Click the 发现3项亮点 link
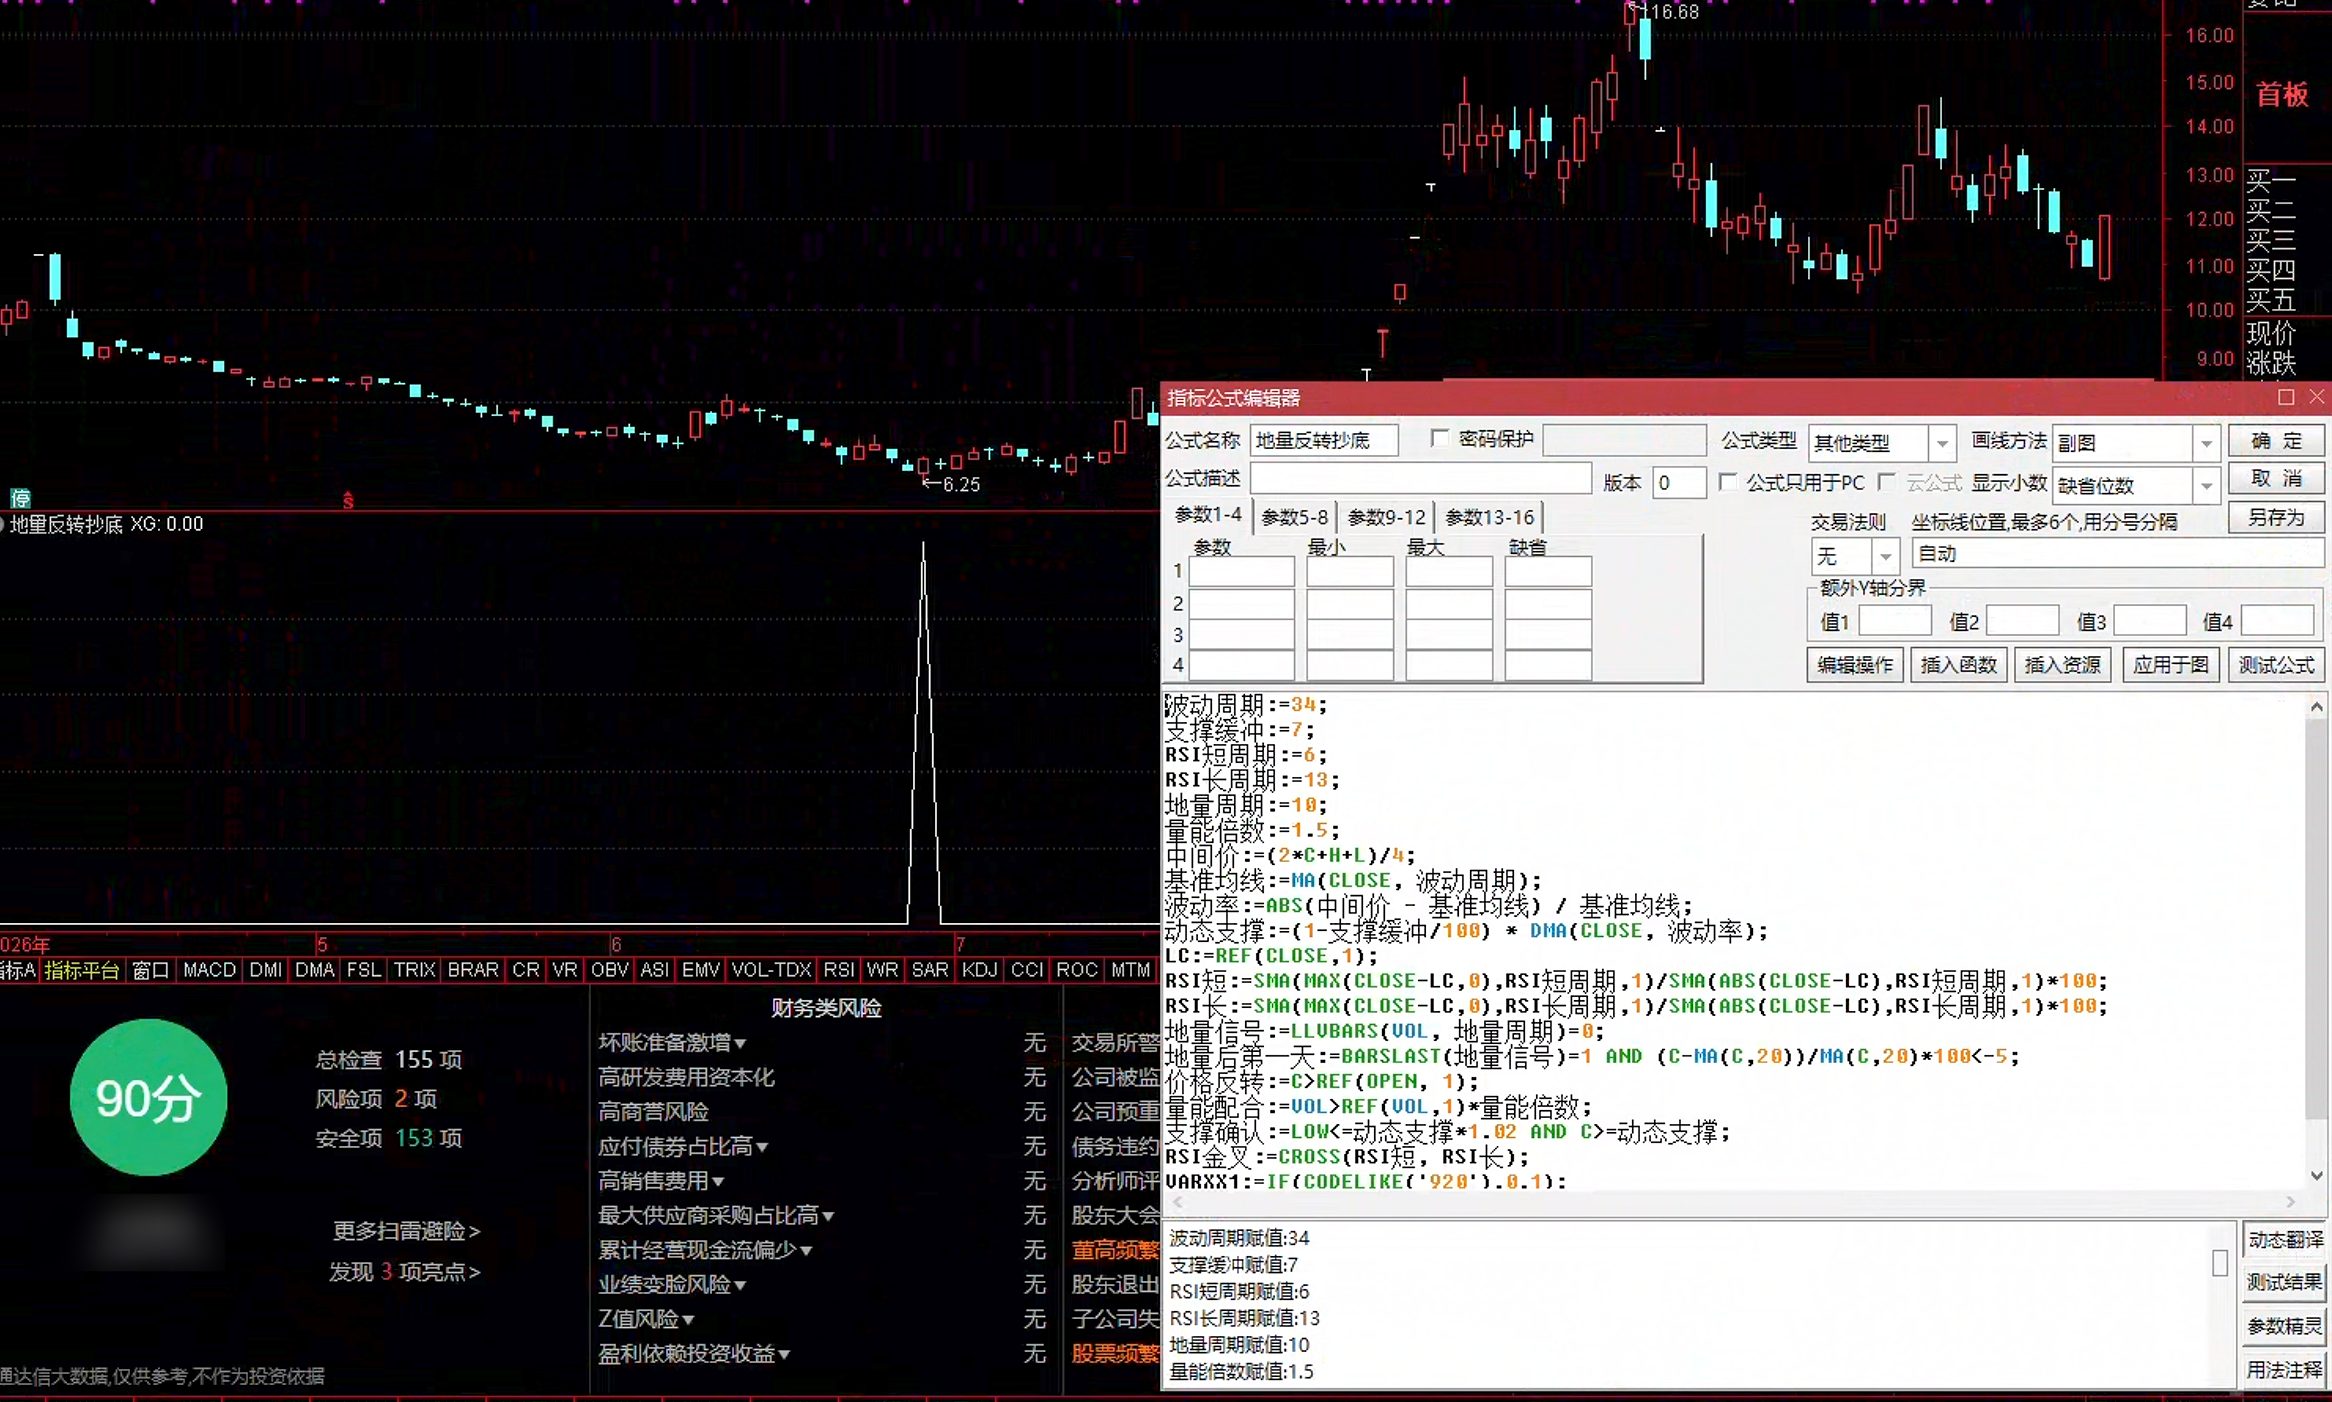 [405, 1272]
